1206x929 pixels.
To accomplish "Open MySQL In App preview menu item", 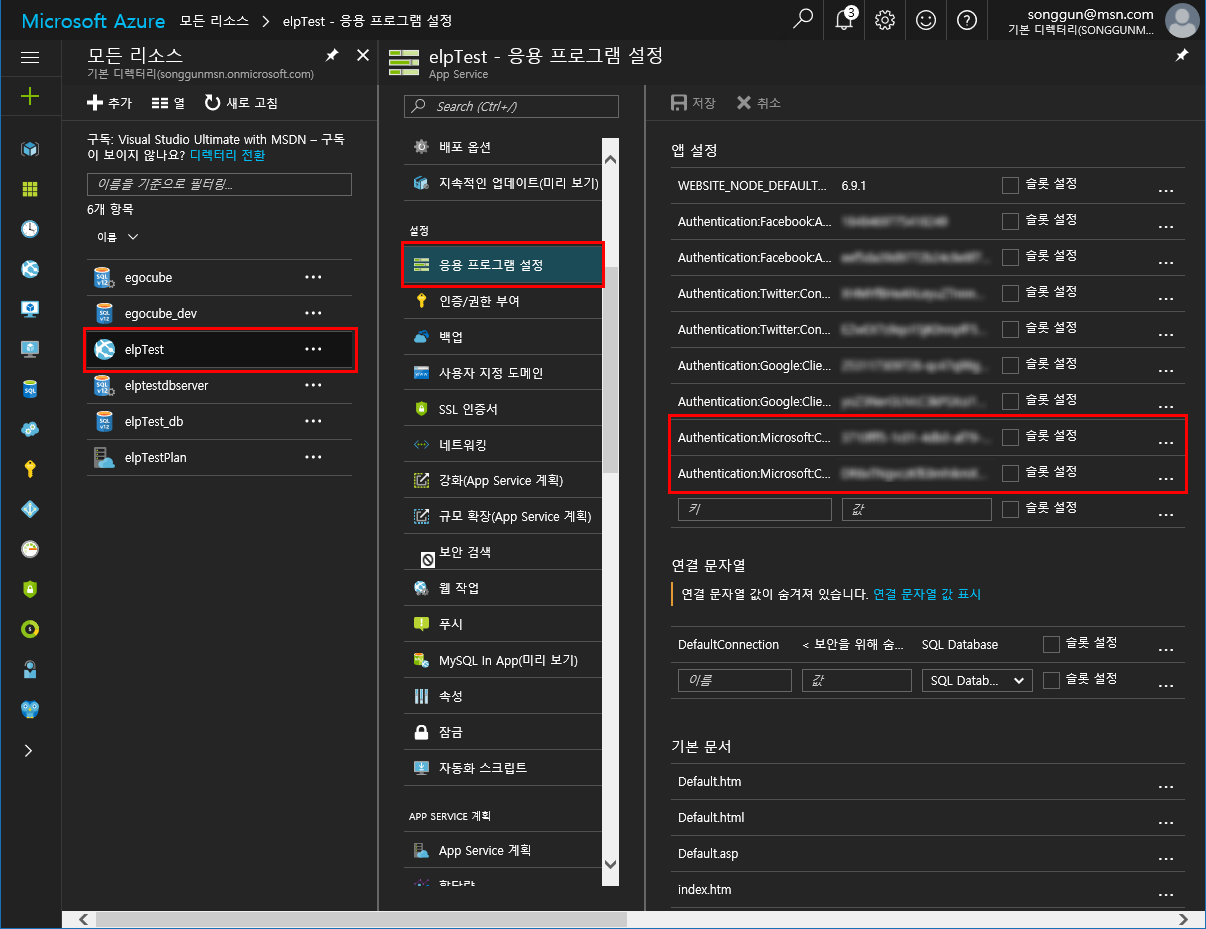I will (503, 660).
